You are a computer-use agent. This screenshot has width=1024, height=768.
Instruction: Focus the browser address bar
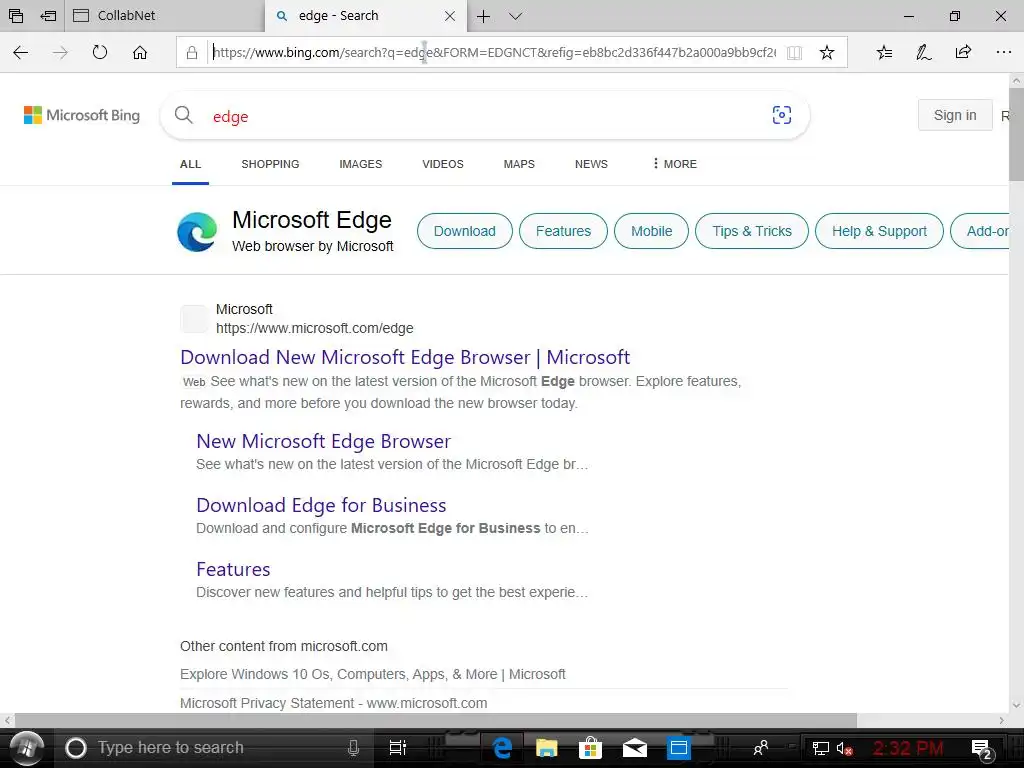[495, 52]
